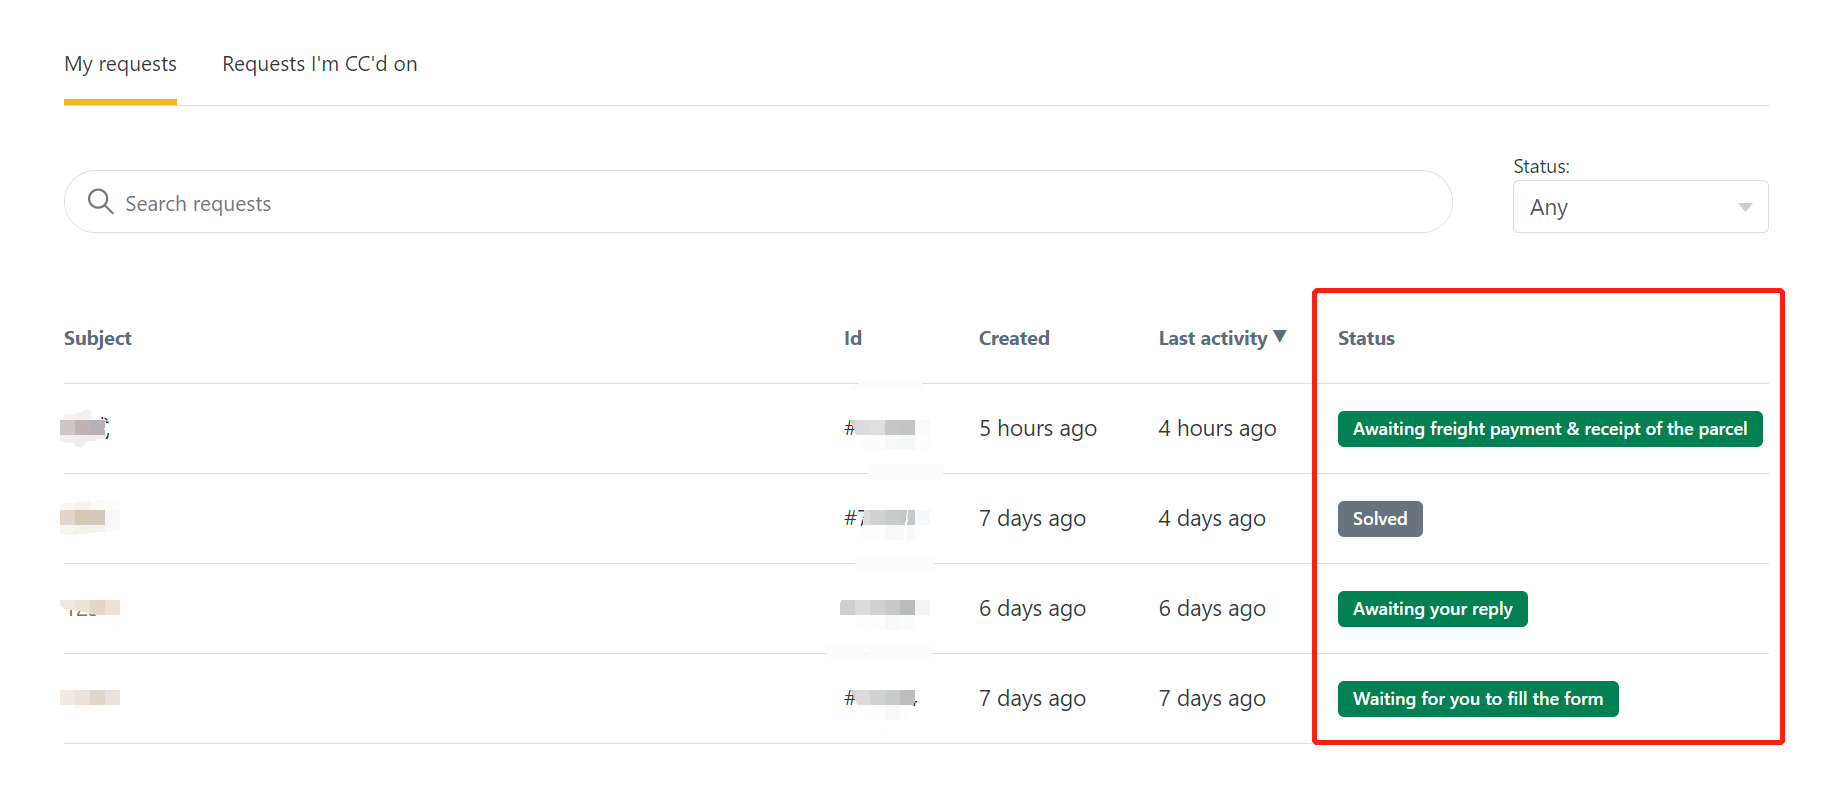Switch to the My requests tab
The width and height of the screenshot is (1829, 795).
(x=120, y=64)
